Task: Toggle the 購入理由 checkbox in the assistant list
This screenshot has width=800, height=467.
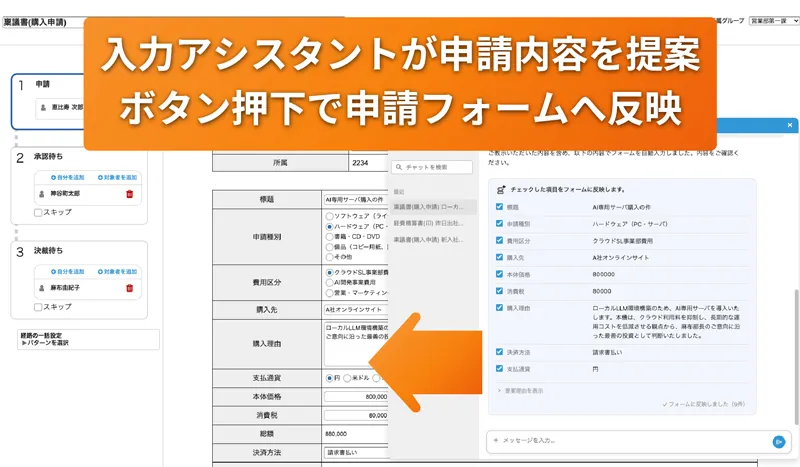Action: tap(499, 308)
